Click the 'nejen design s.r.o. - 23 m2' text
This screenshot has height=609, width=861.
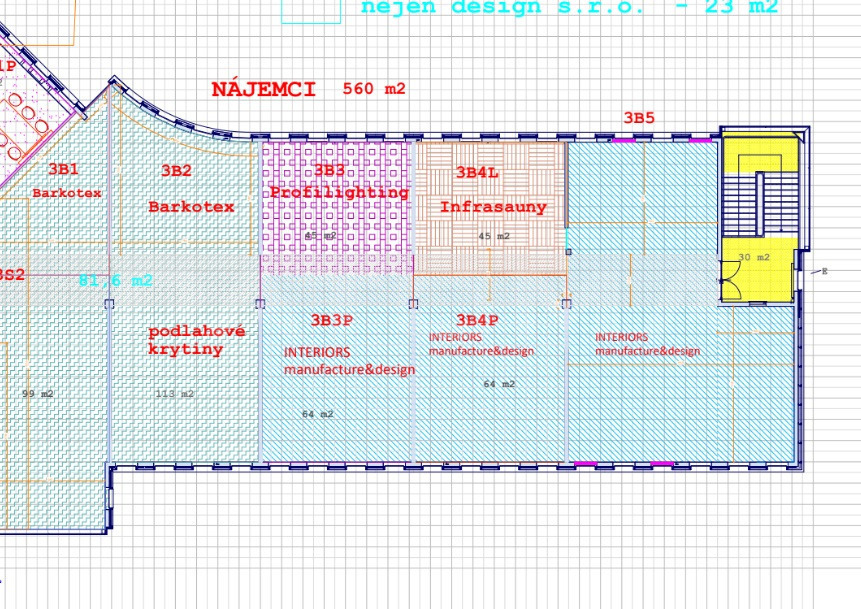pyautogui.click(x=569, y=7)
